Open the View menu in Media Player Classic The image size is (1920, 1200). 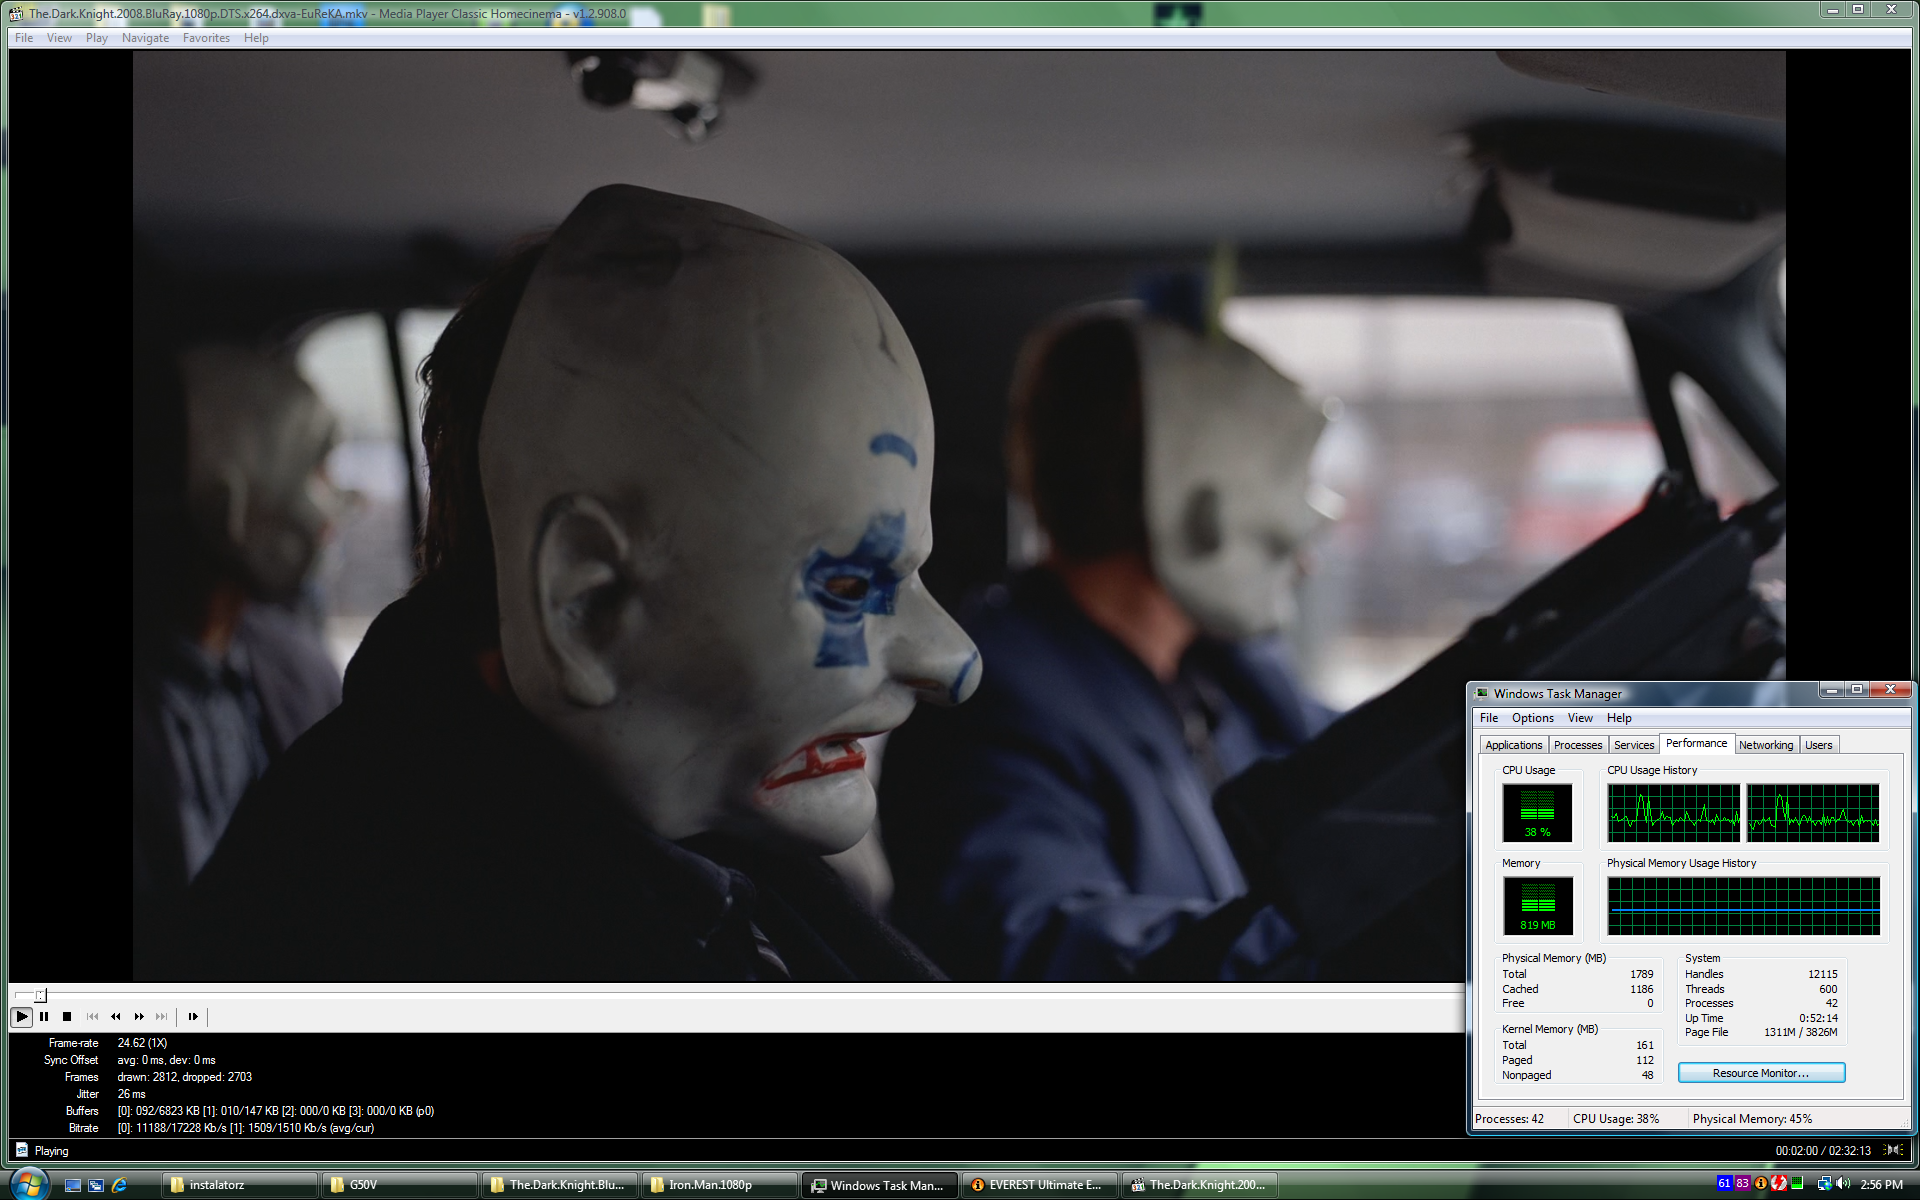(59, 38)
